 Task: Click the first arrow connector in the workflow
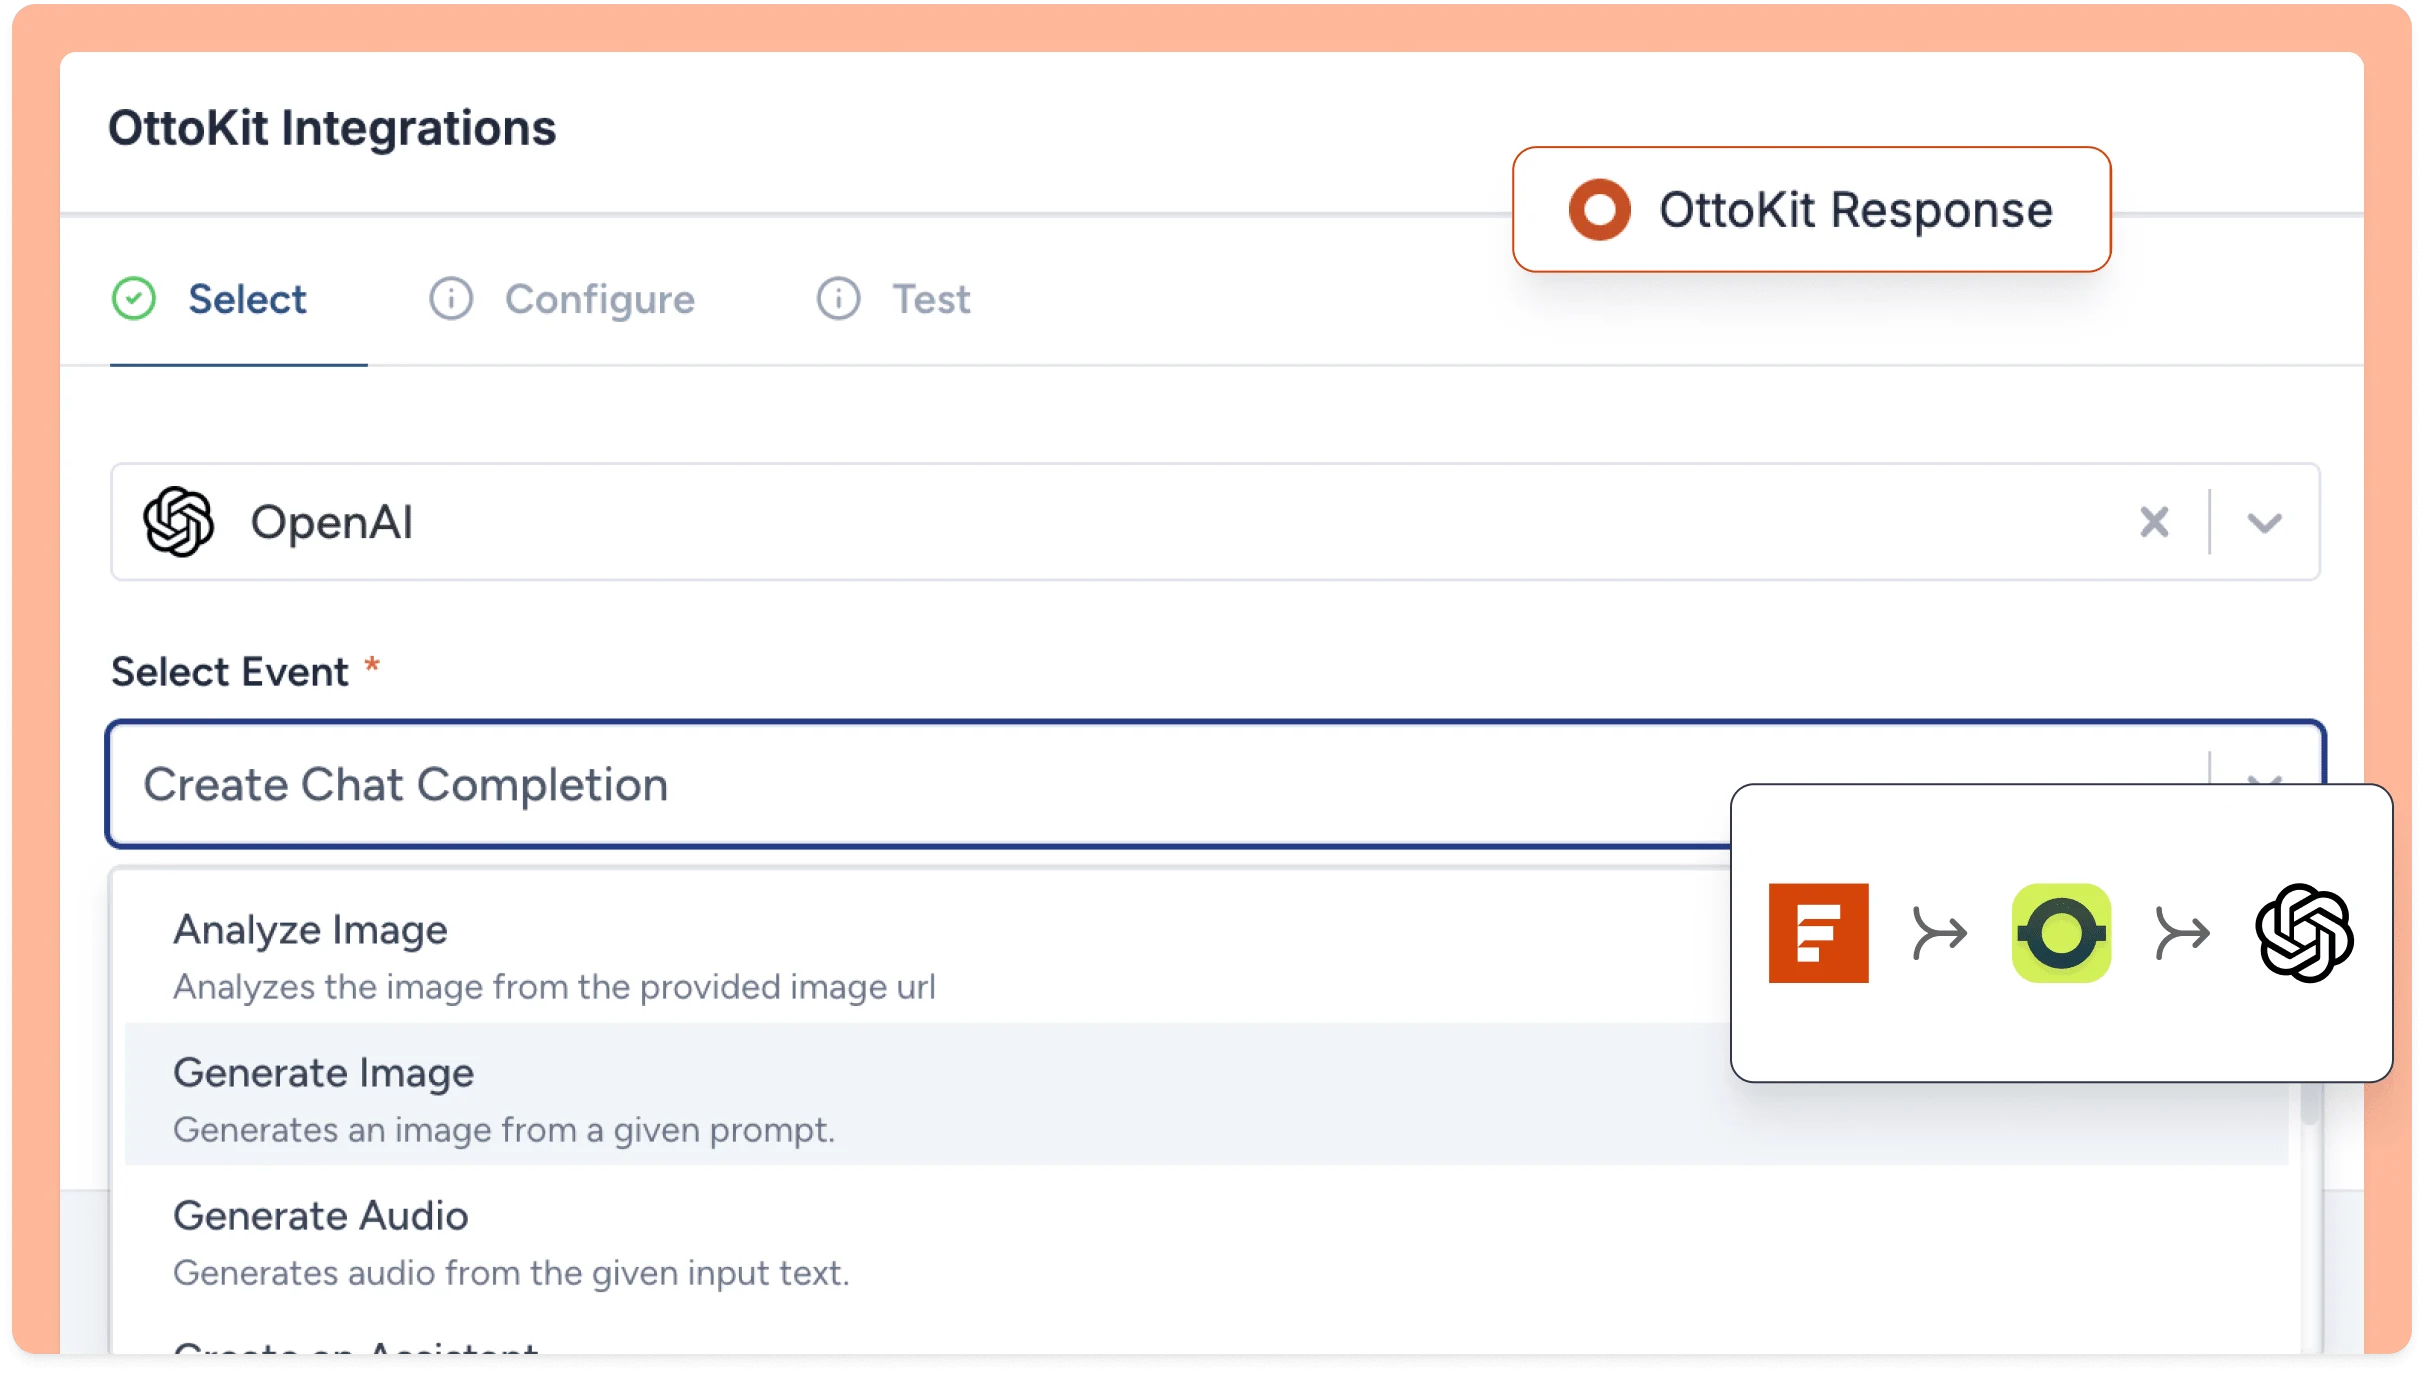click(x=1939, y=932)
